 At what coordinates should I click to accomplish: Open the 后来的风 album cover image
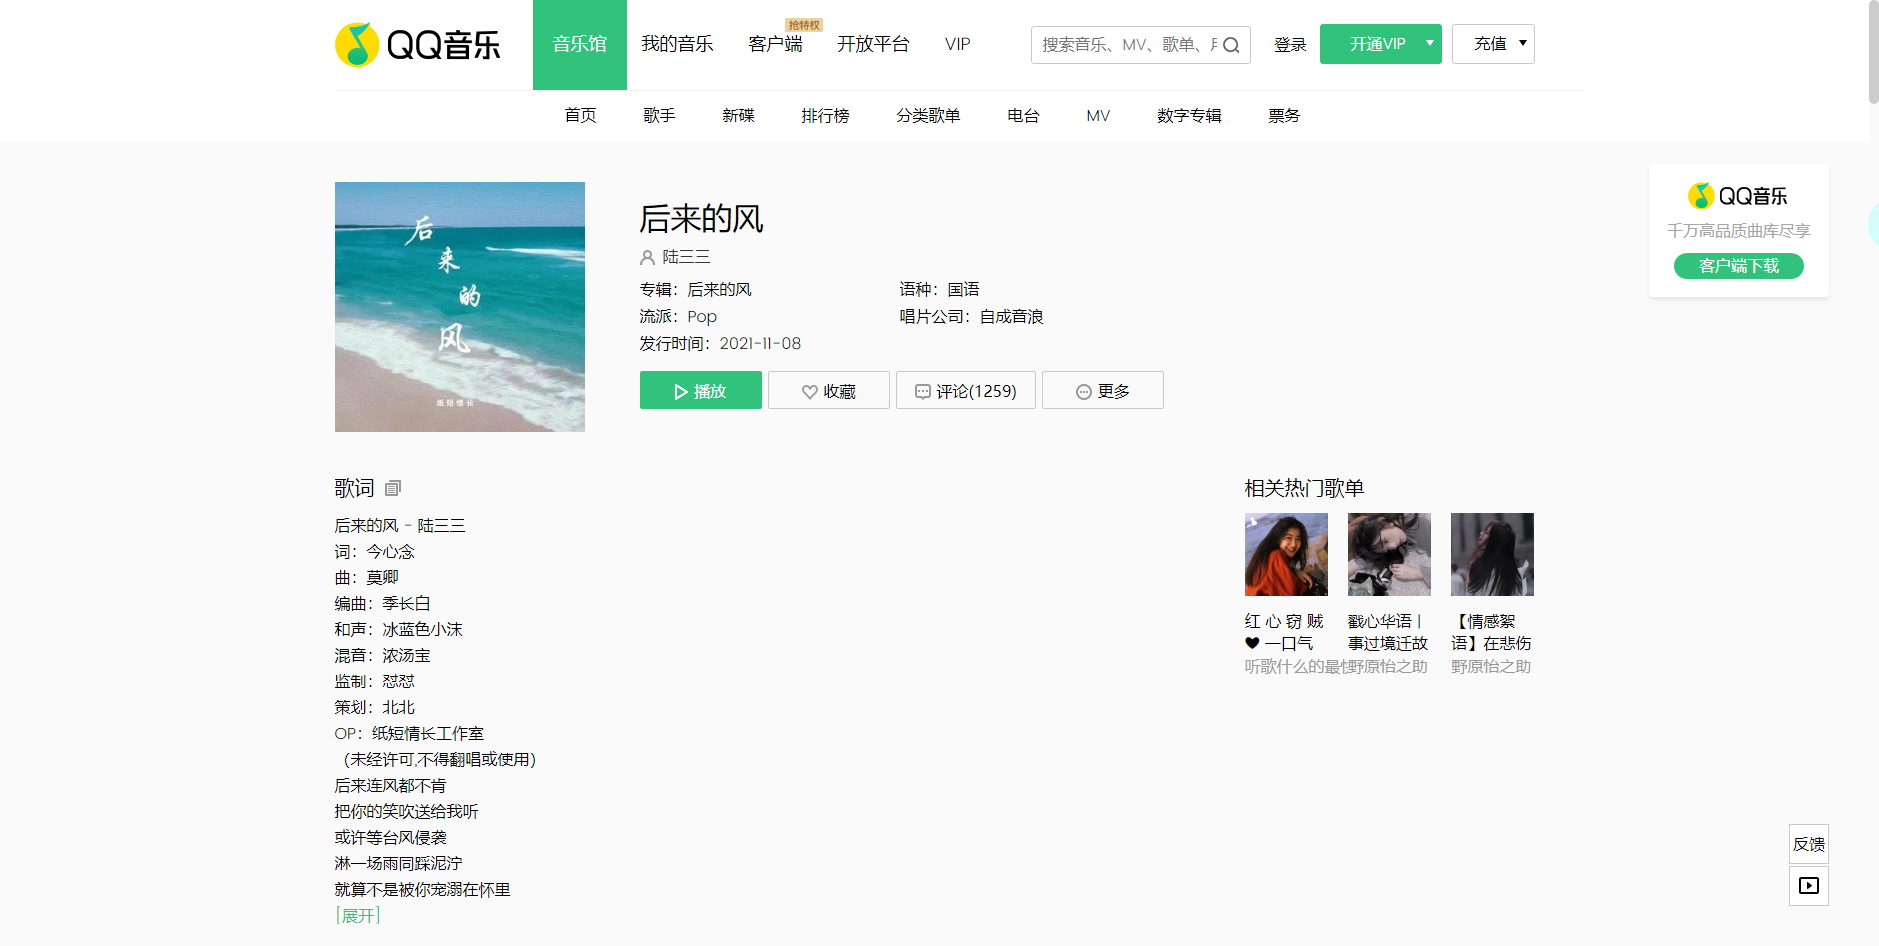pos(460,307)
